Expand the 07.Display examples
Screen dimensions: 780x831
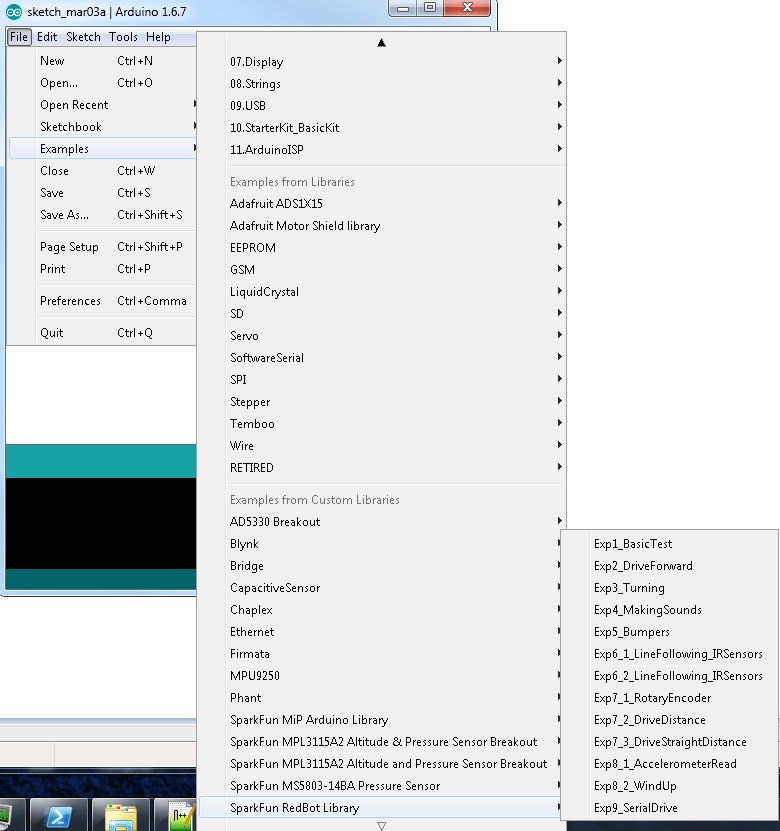coord(382,61)
